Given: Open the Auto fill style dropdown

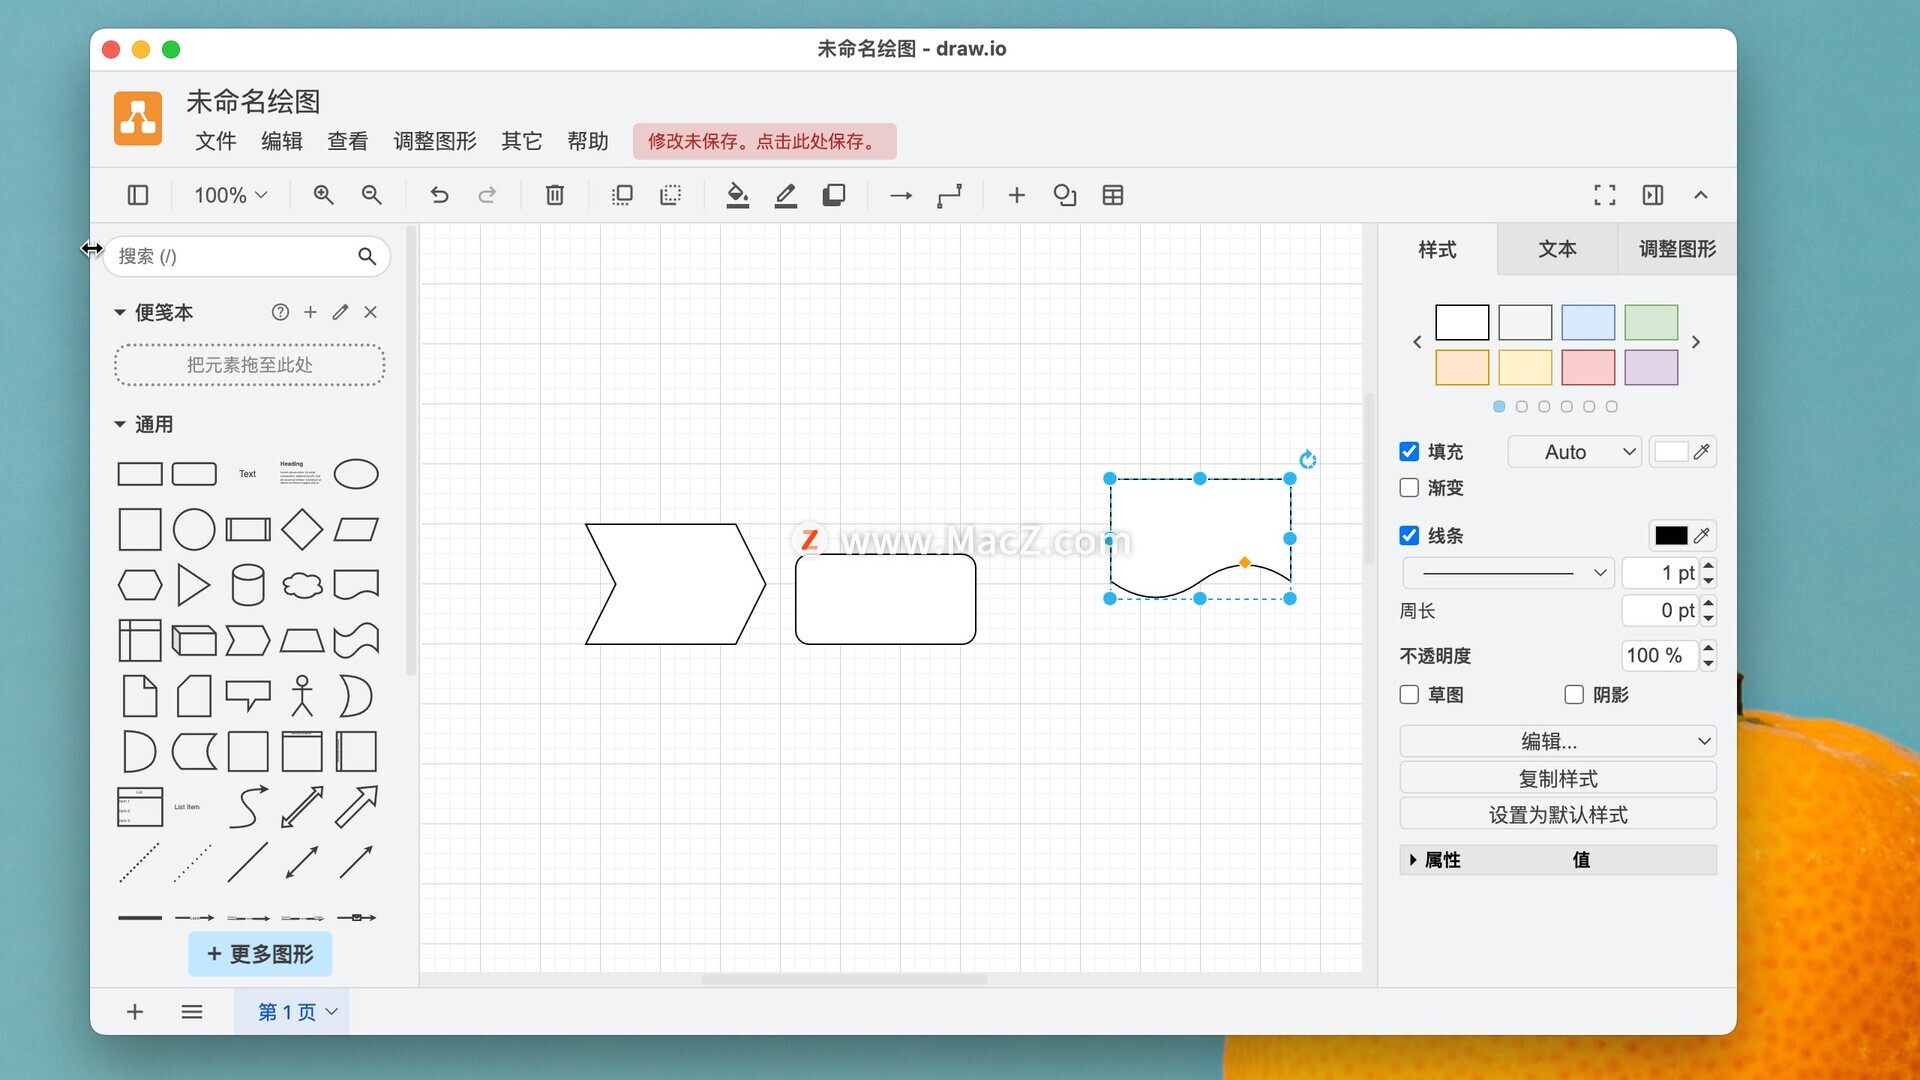Looking at the screenshot, I should click(1575, 452).
